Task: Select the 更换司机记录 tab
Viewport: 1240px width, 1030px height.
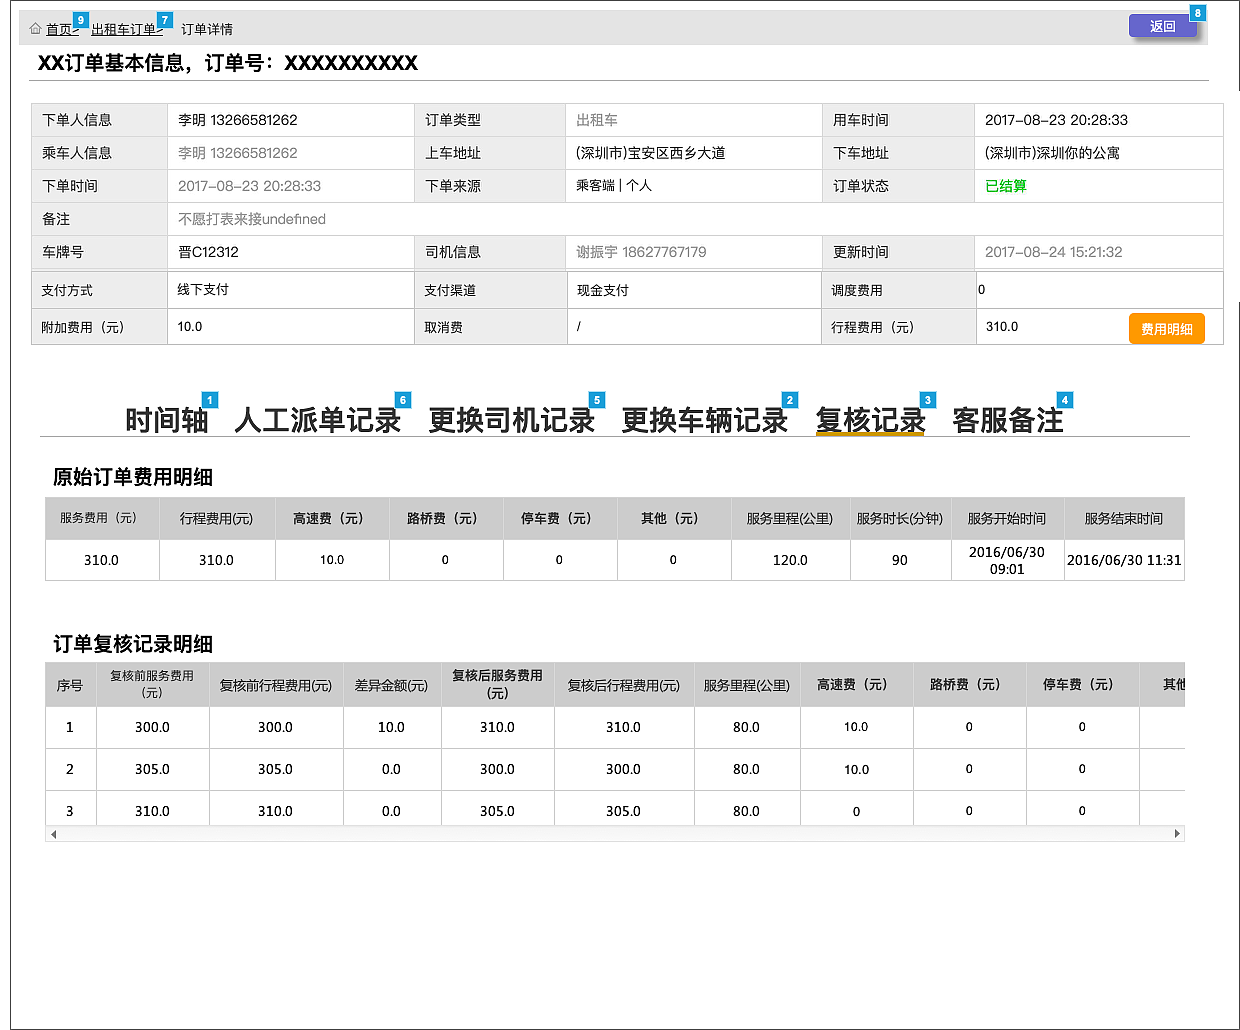Action: 512,420
